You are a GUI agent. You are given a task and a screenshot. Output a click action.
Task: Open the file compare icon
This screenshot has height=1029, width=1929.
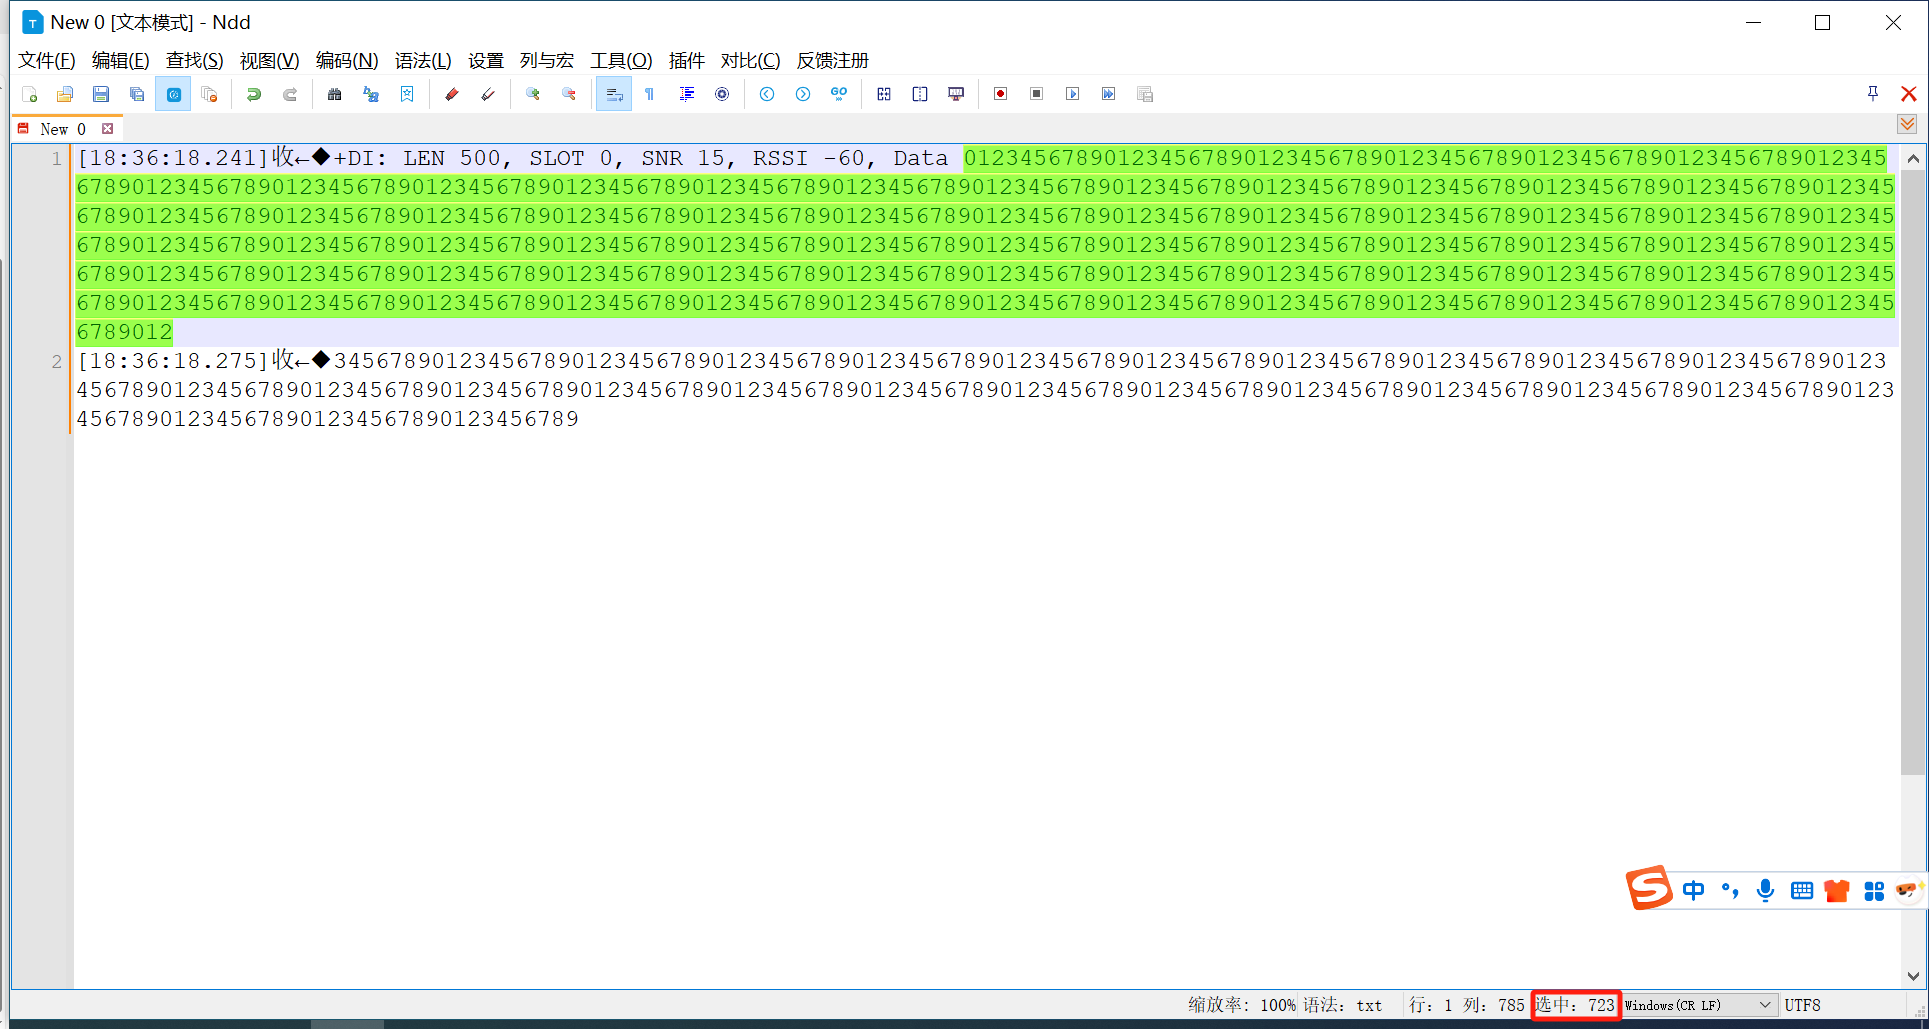(884, 94)
